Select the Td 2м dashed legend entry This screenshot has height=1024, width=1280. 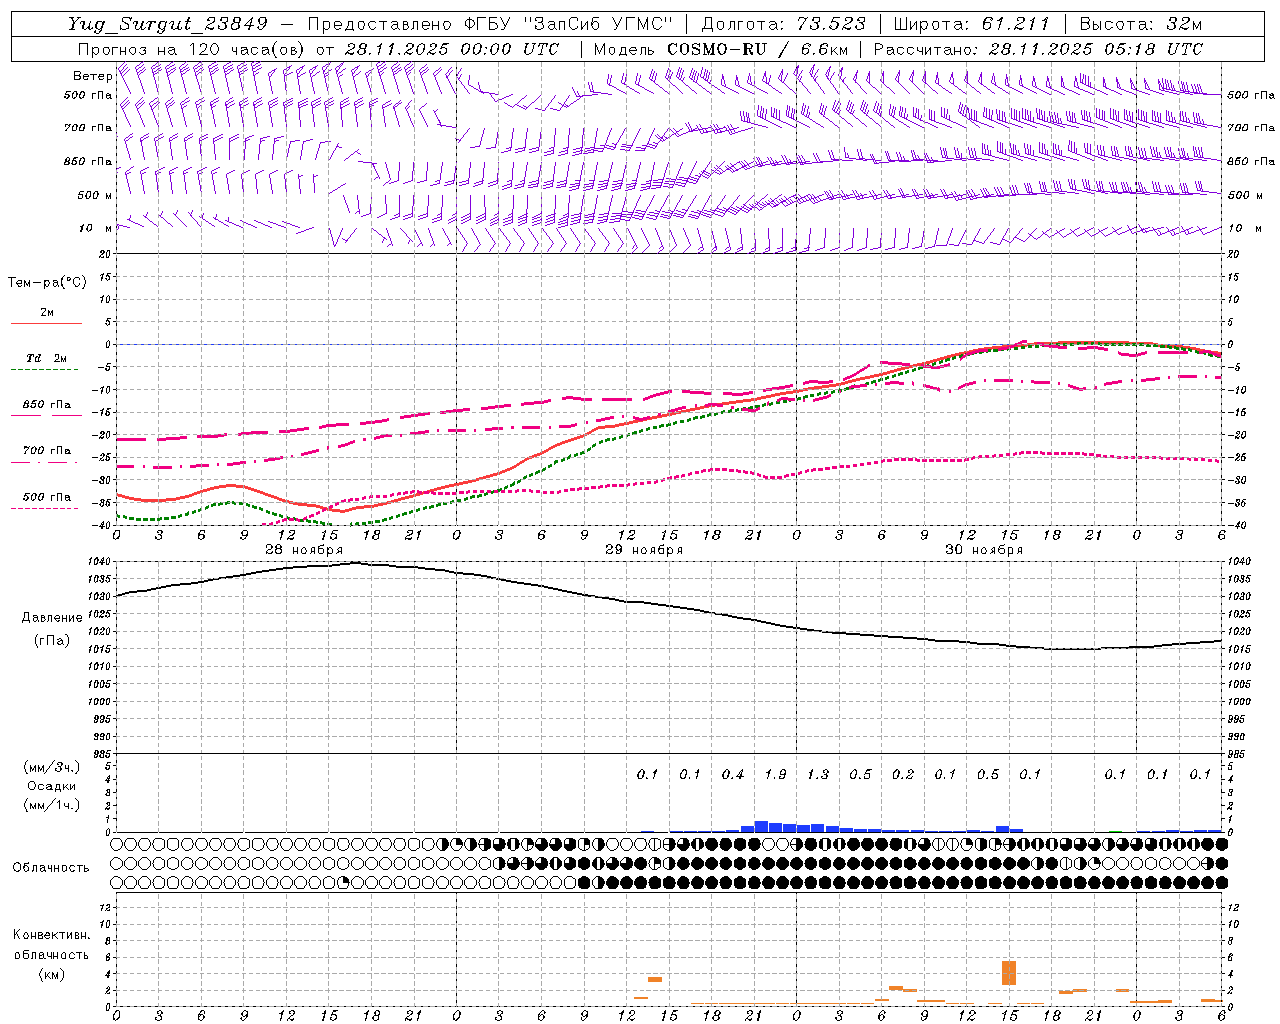point(46,359)
